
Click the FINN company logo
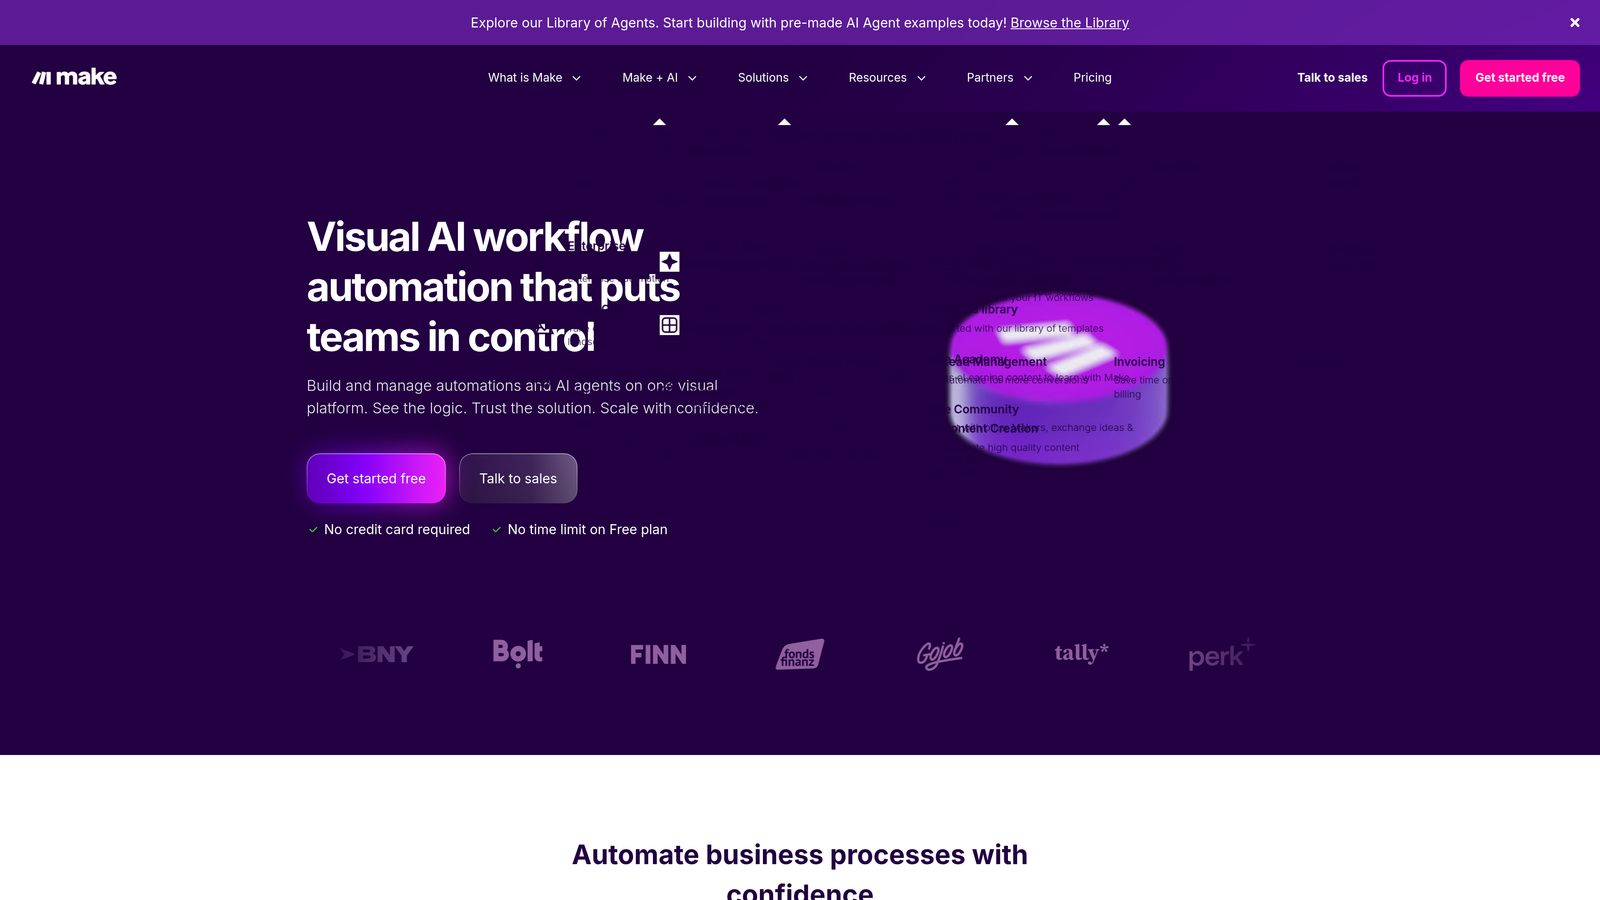(x=658, y=653)
